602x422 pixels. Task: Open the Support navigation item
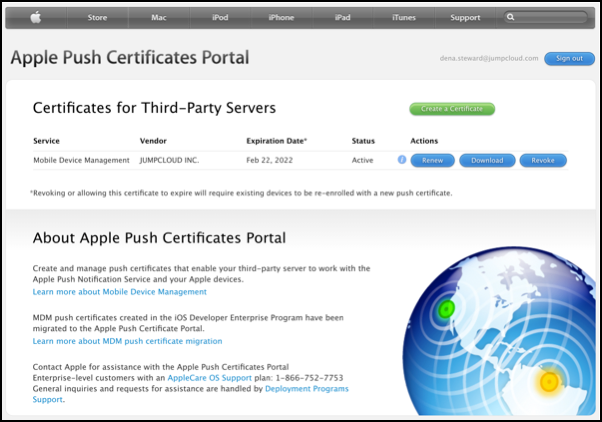point(465,17)
